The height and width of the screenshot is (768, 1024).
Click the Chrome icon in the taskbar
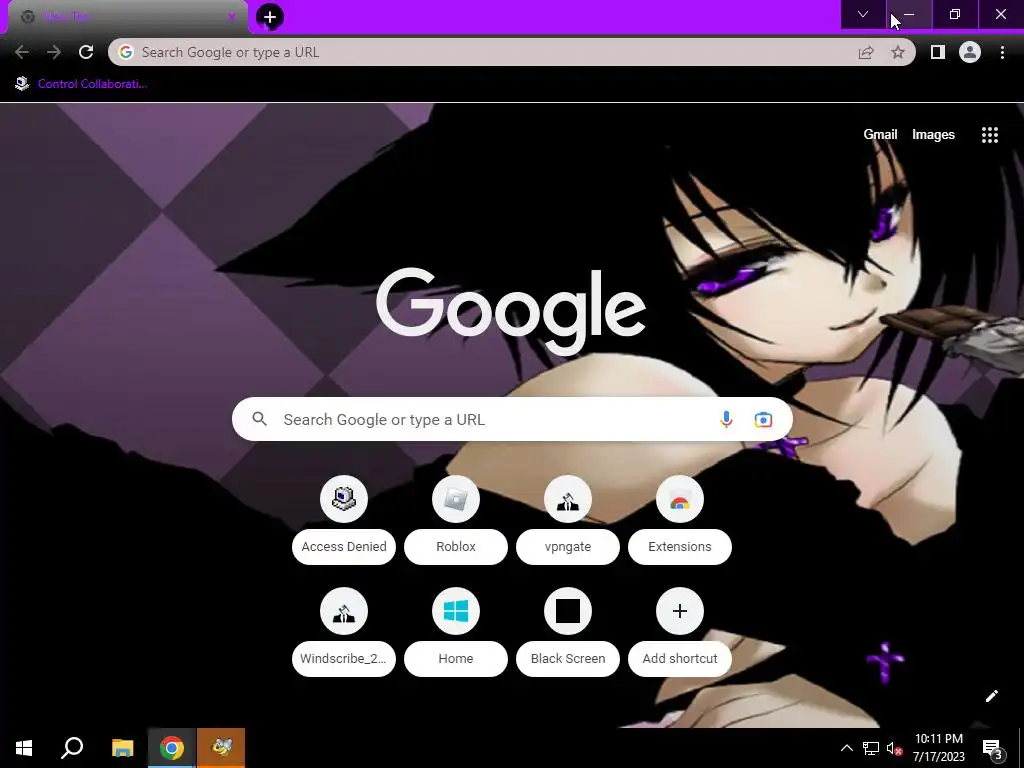pos(172,748)
